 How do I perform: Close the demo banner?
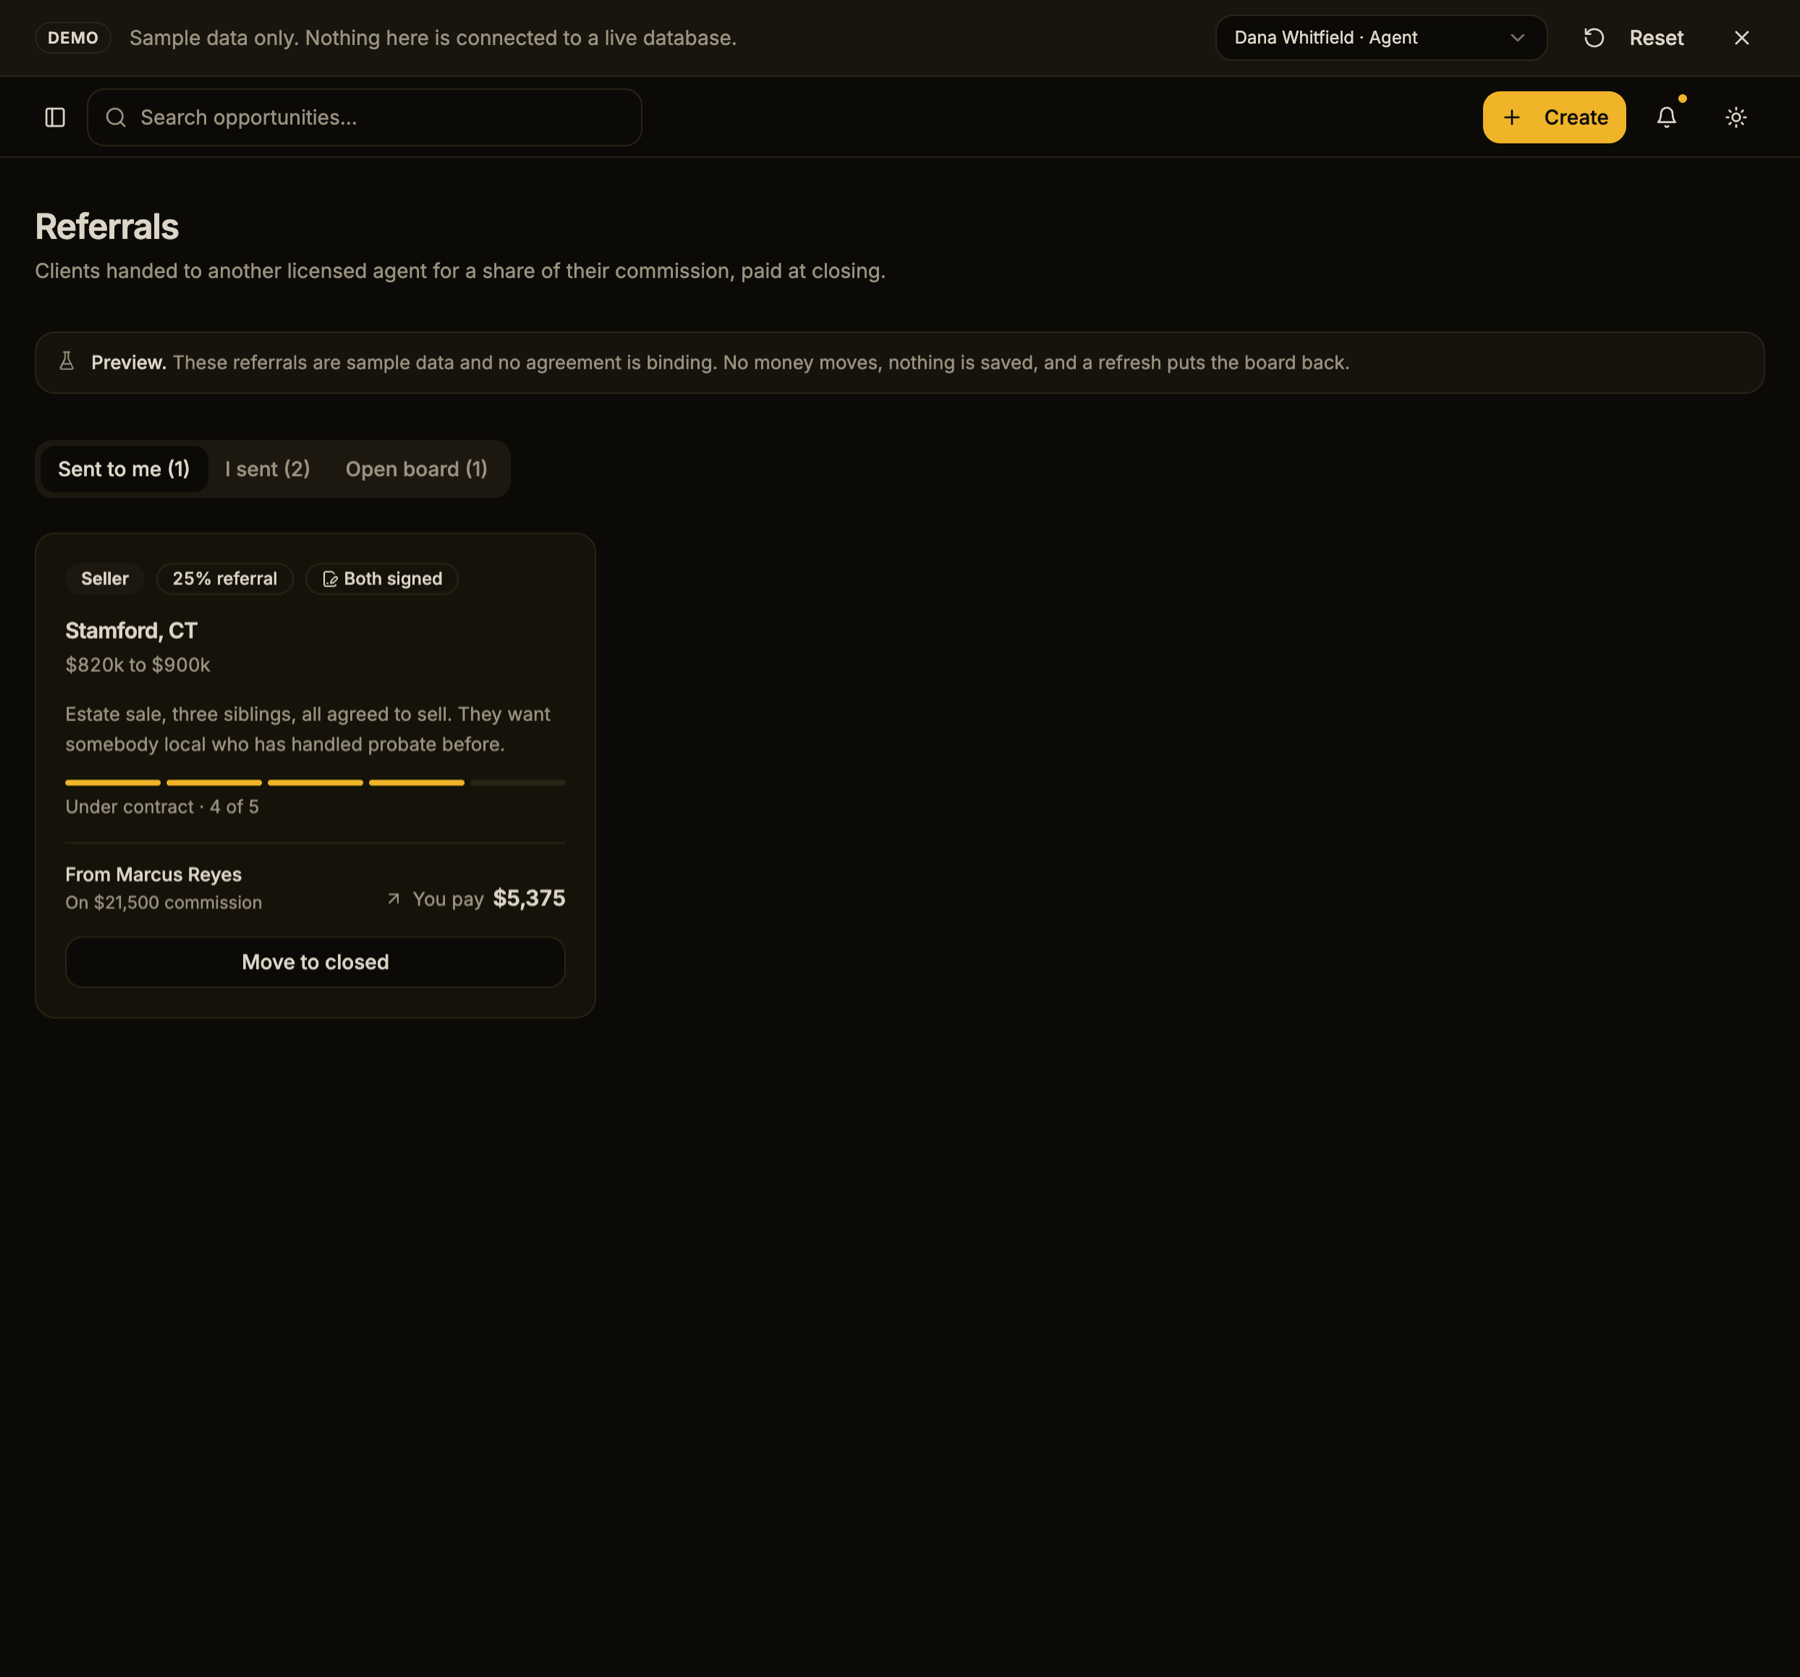pyautogui.click(x=1742, y=38)
